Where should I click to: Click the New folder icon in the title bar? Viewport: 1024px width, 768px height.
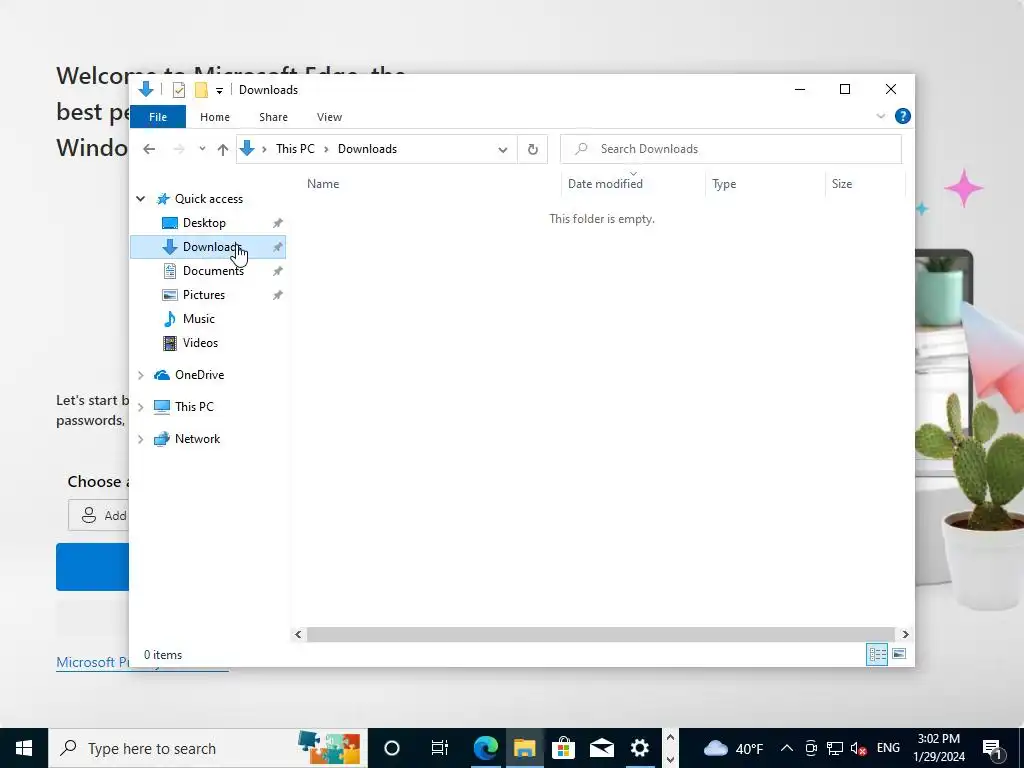tap(201, 90)
